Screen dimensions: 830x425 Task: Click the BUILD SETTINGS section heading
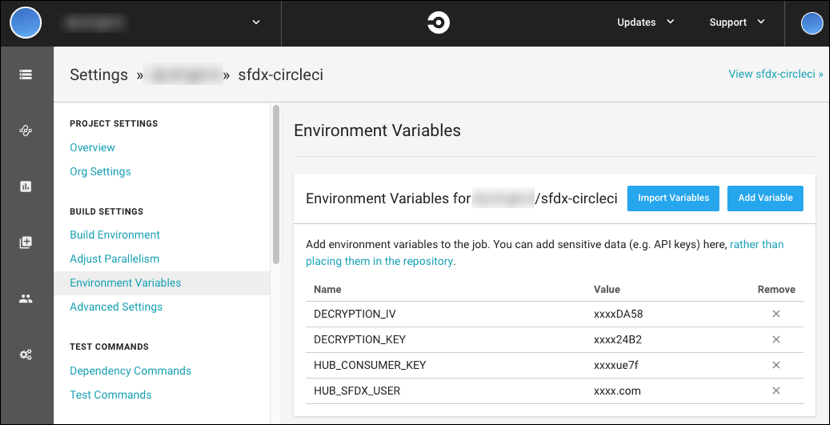[106, 211]
